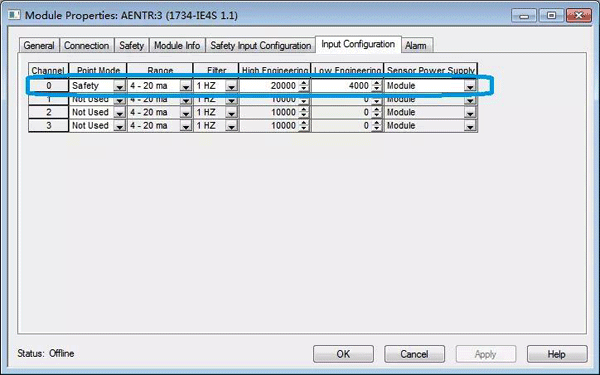Open Sensor Power Supply dropdown for channel 0

click(470, 86)
